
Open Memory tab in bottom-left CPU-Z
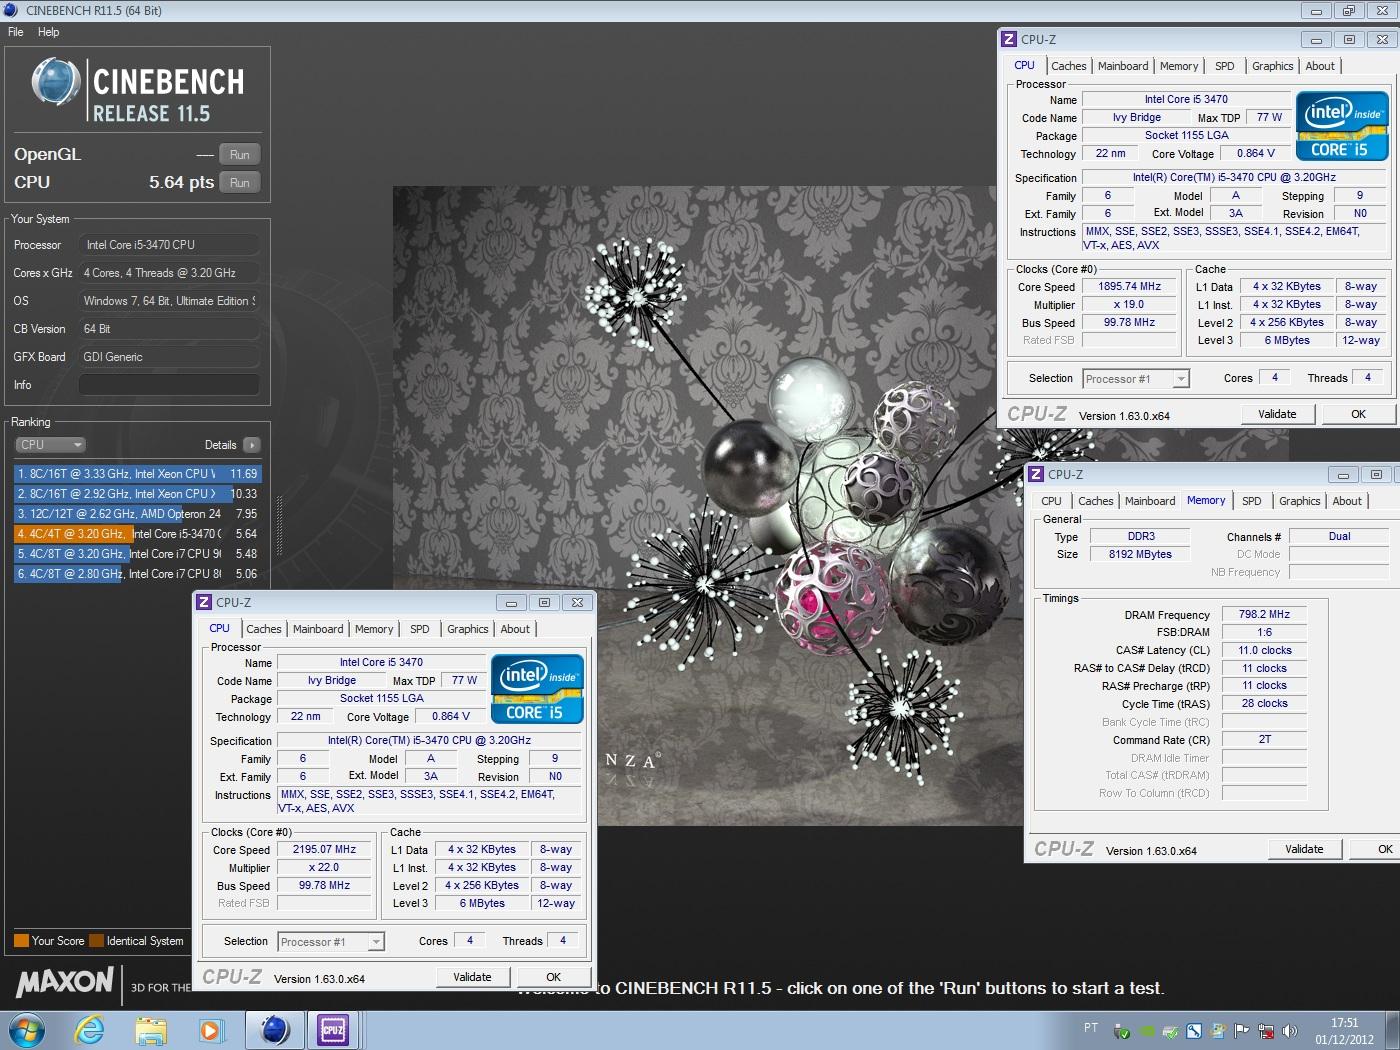[x=374, y=629]
